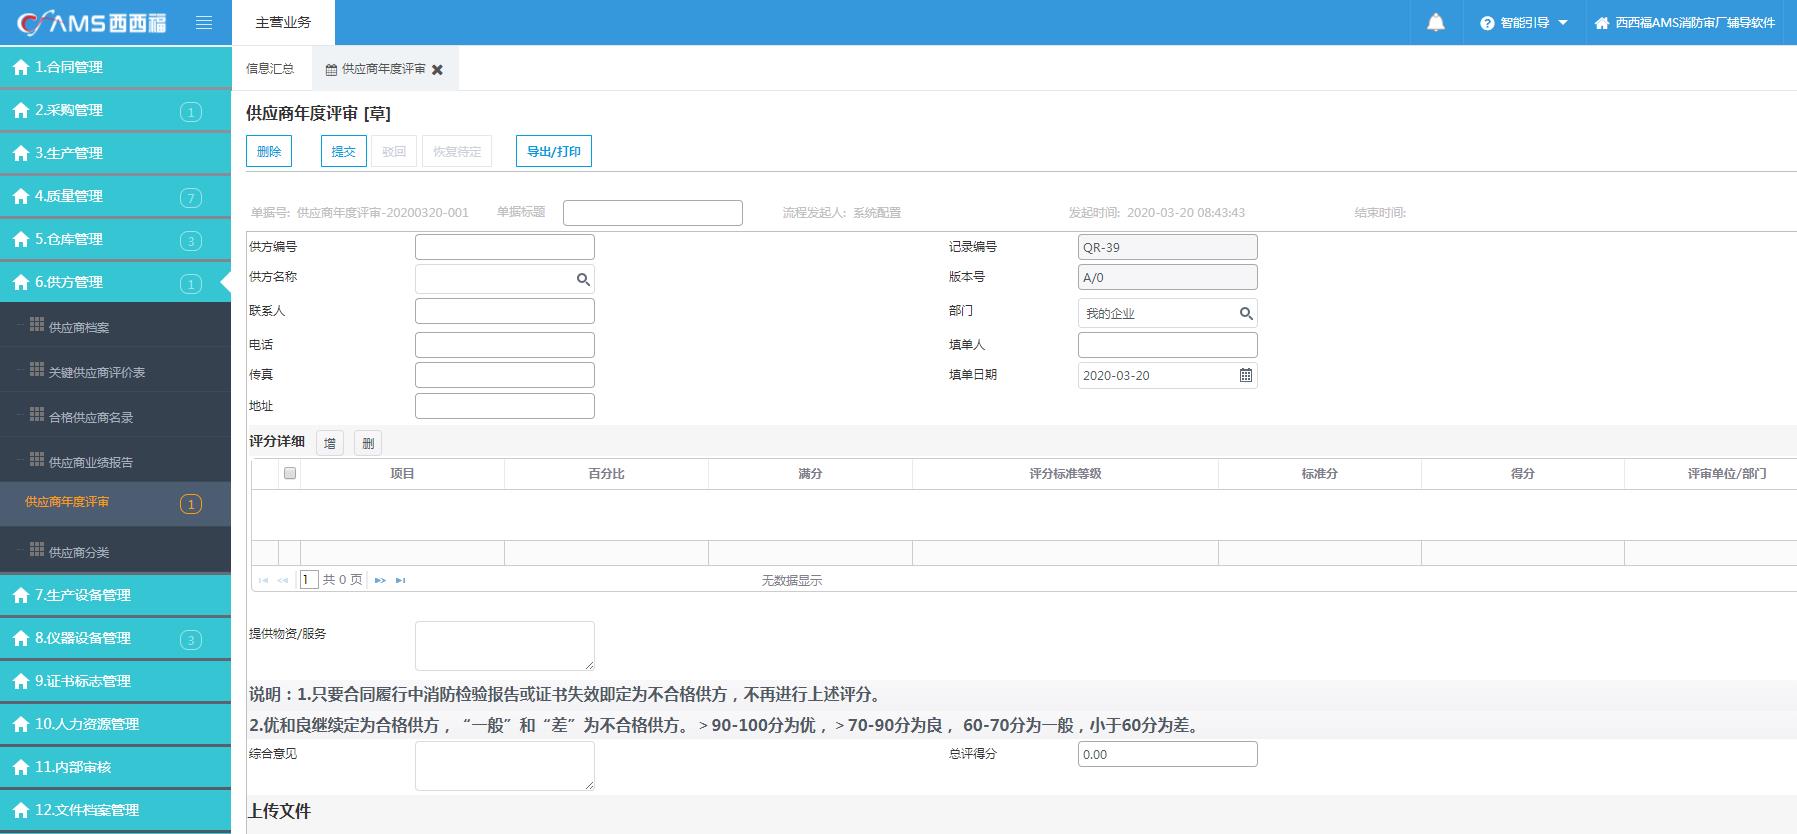Focus the 提供物资/服务 text area
The image size is (1797, 834).
(505, 646)
